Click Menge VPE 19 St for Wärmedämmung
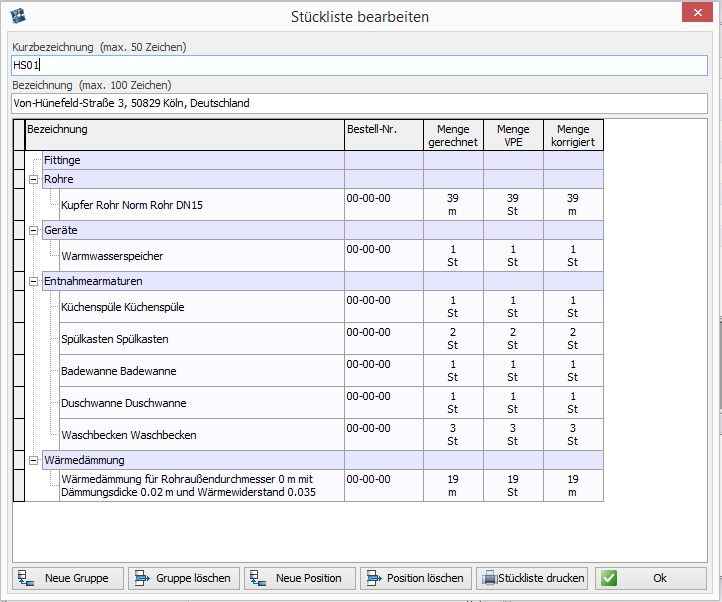The height and width of the screenshot is (602, 722). click(513, 485)
